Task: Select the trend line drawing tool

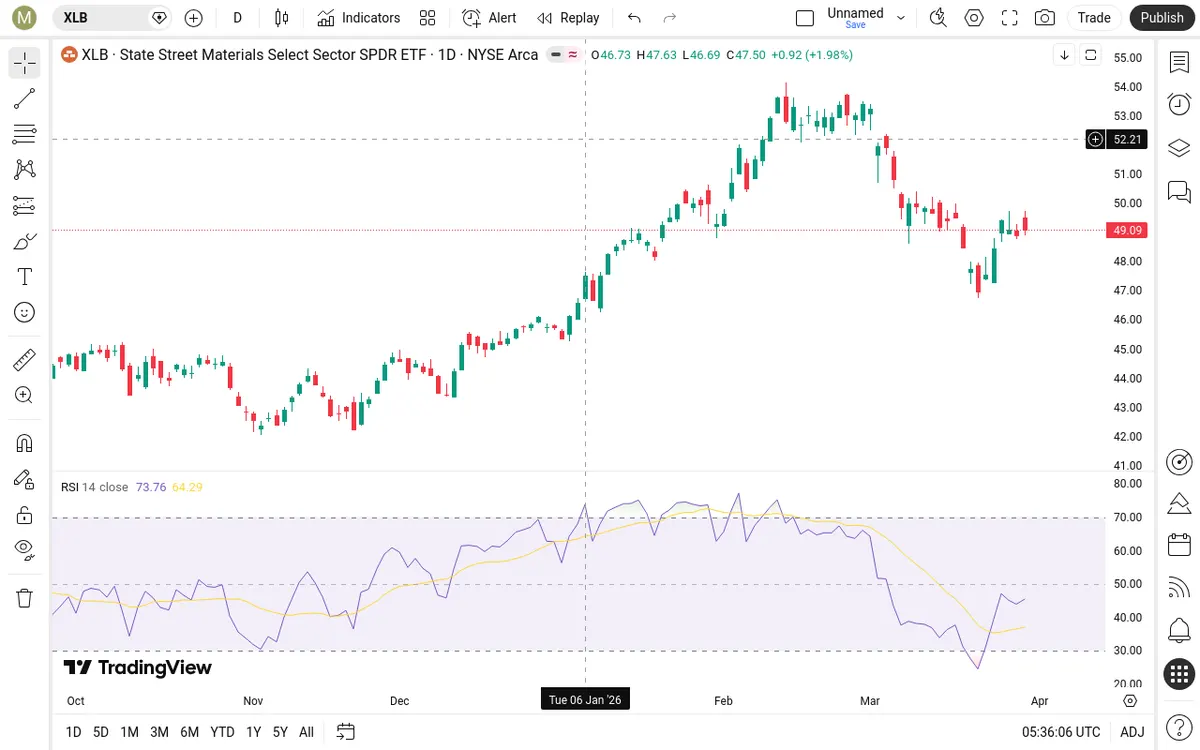Action: [25, 99]
